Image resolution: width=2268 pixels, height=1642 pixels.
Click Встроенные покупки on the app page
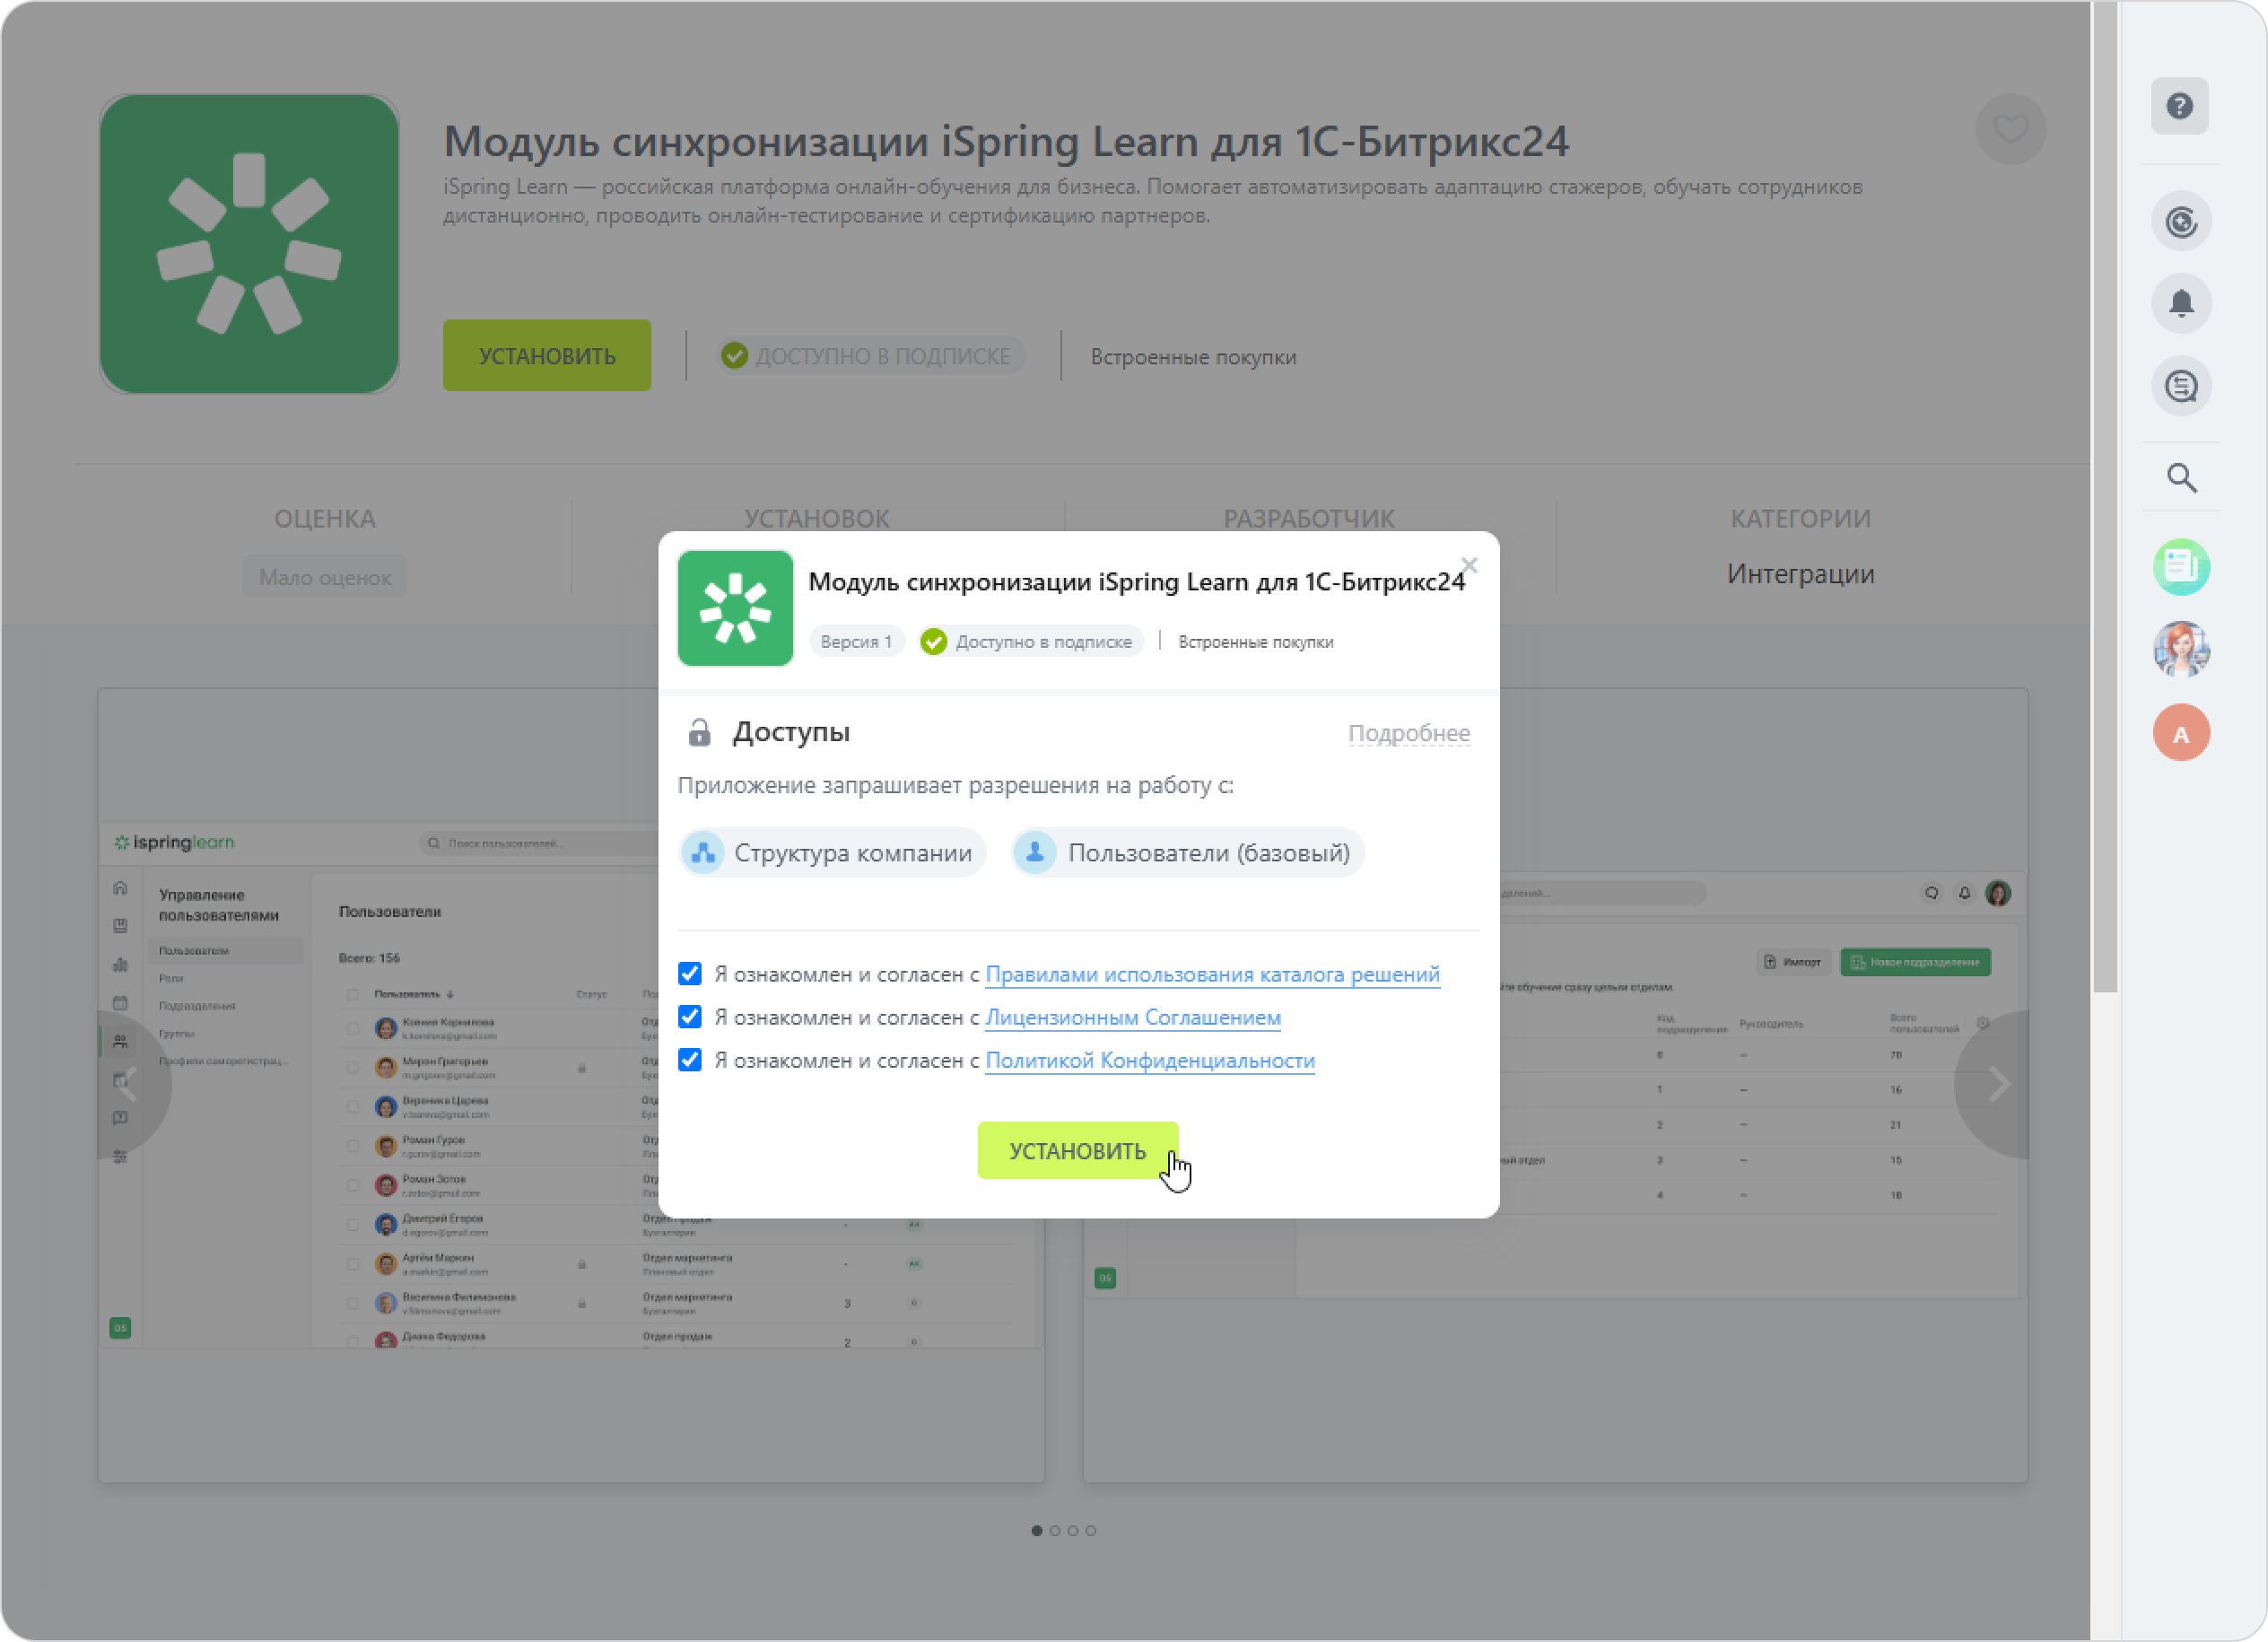(1193, 357)
